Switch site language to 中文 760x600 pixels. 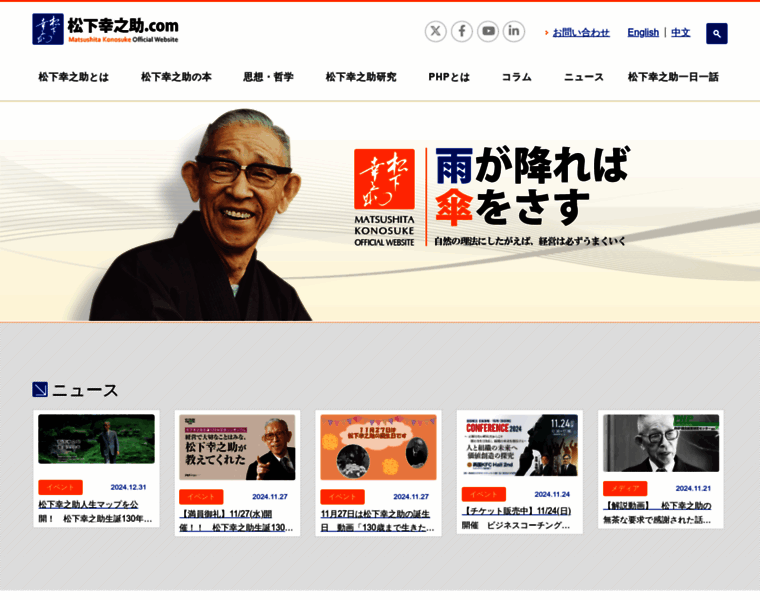(x=681, y=32)
